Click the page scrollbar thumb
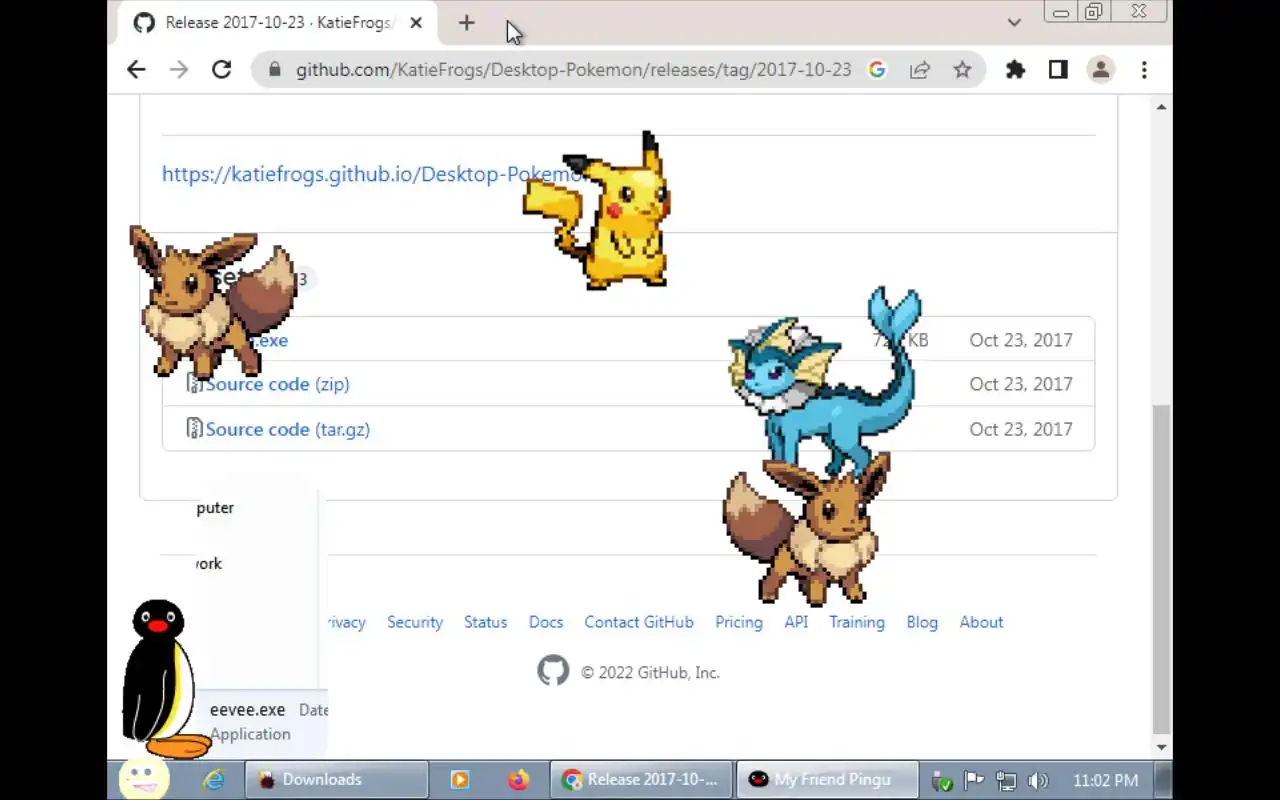This screenshot has width=1280, height=800. (x=1161, y=570)
